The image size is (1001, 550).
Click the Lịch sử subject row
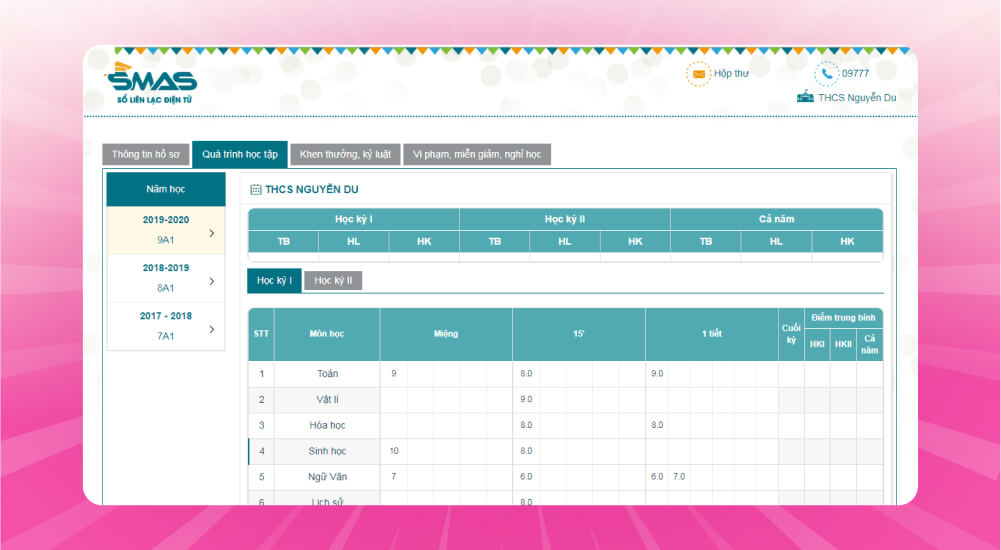tap(566, 498)
